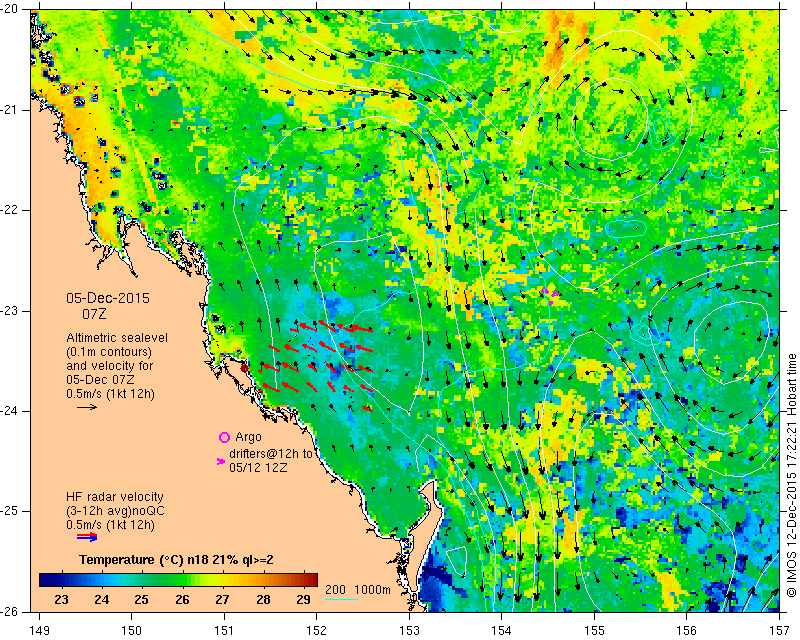The height and width of the screenshot is (640, 800).
Task: Click the date label 05-Dec-2015
Action: [x=108, y=298]
